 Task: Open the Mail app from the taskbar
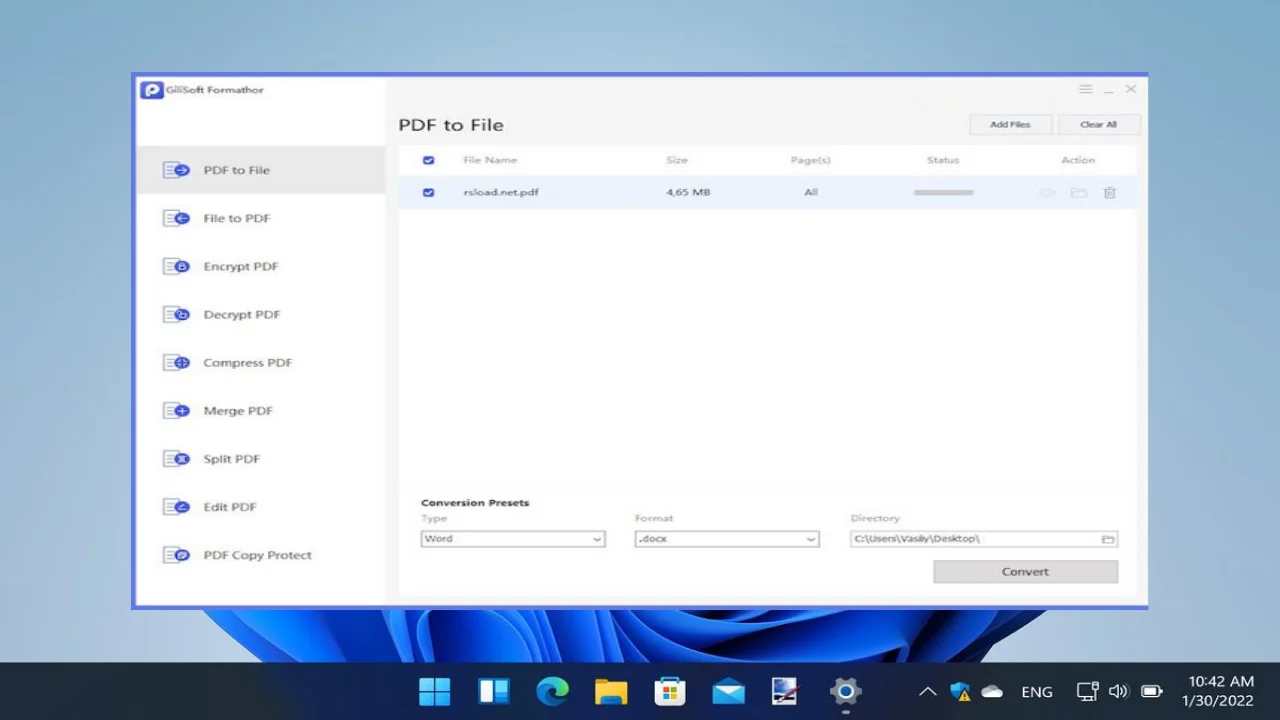tap(728, 691)
